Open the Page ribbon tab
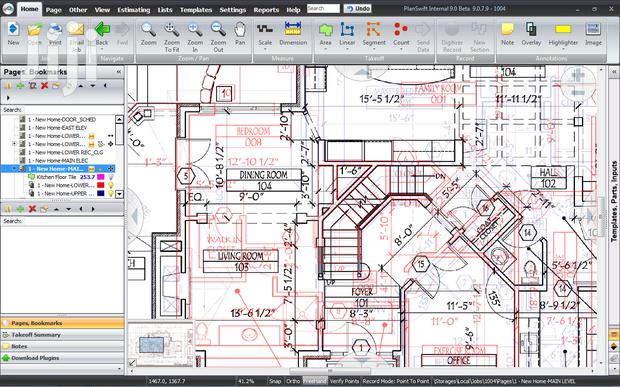 tap(53, 9)
